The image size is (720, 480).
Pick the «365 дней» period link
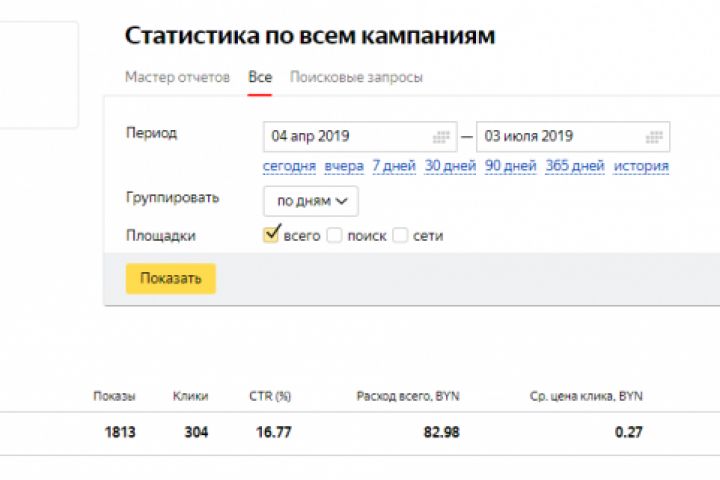click(x=575, y=166)
